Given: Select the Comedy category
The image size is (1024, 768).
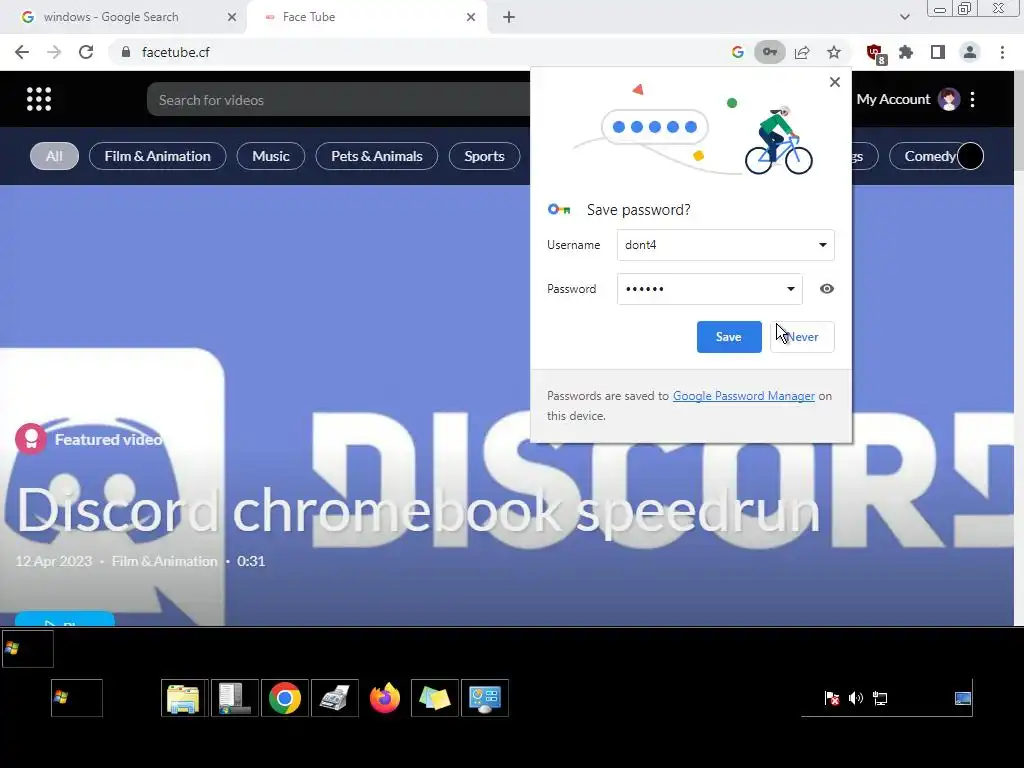Looking at the screenshot, I should coord(929,156).
